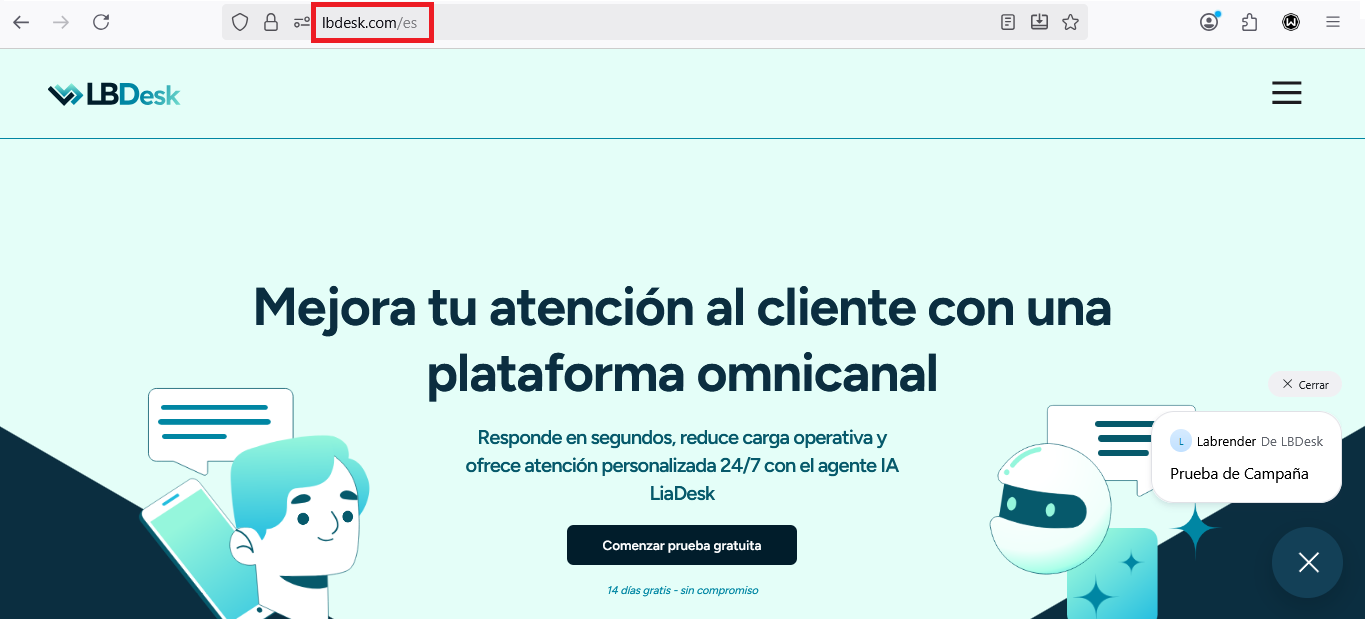Close the chat widget with round X button
1365x619 pixels.
point(1308,562)
